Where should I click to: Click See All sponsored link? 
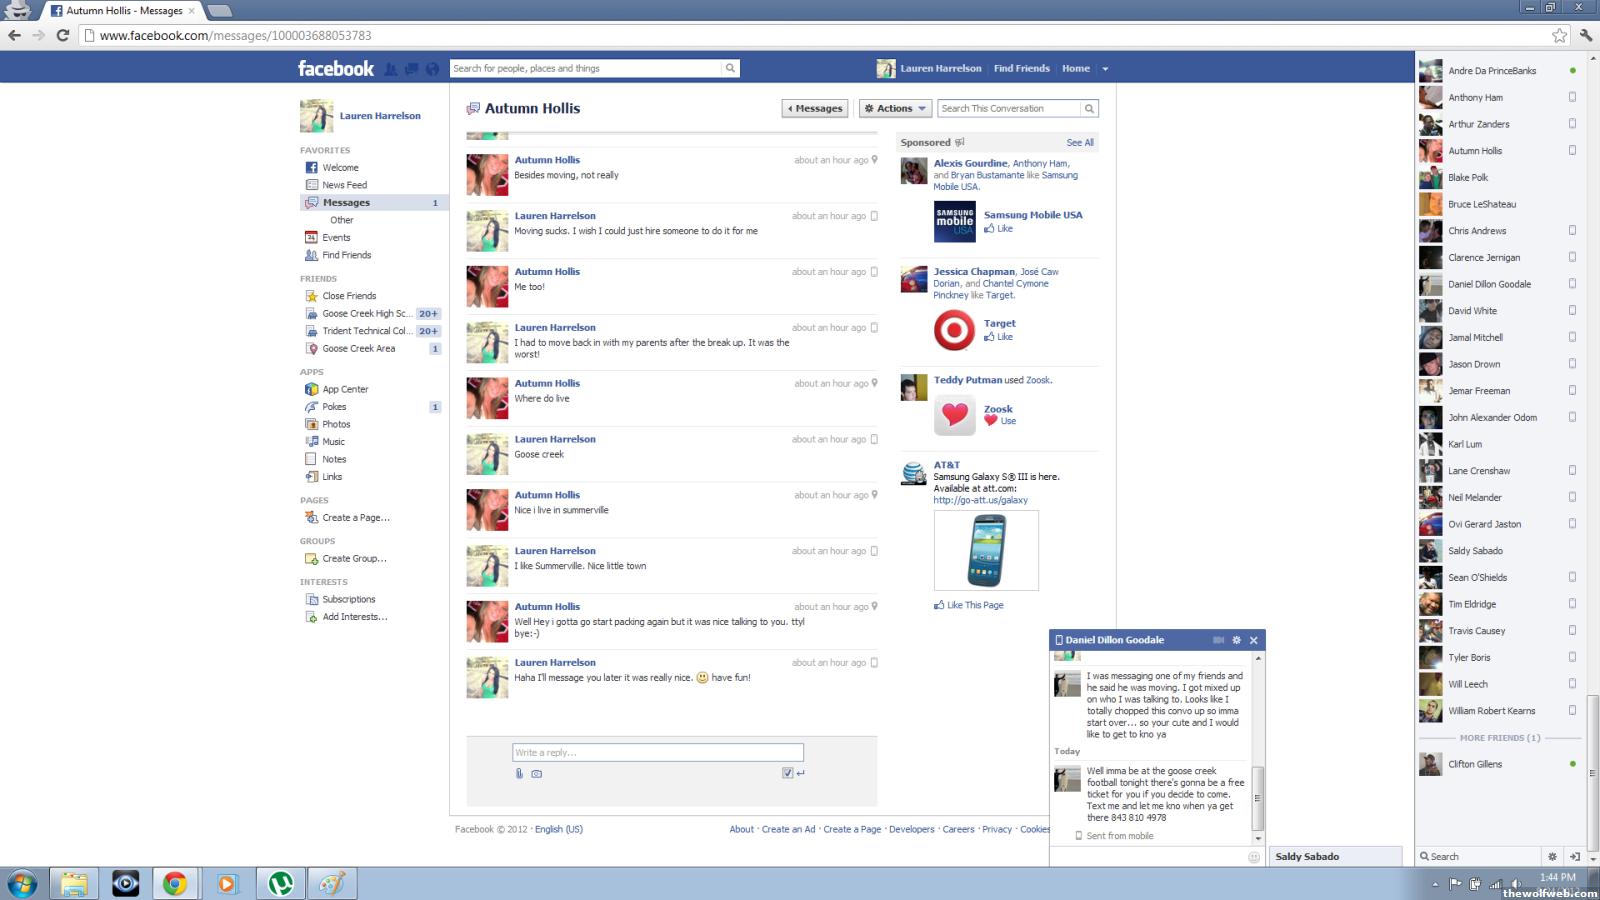(x=1080, y=143)
